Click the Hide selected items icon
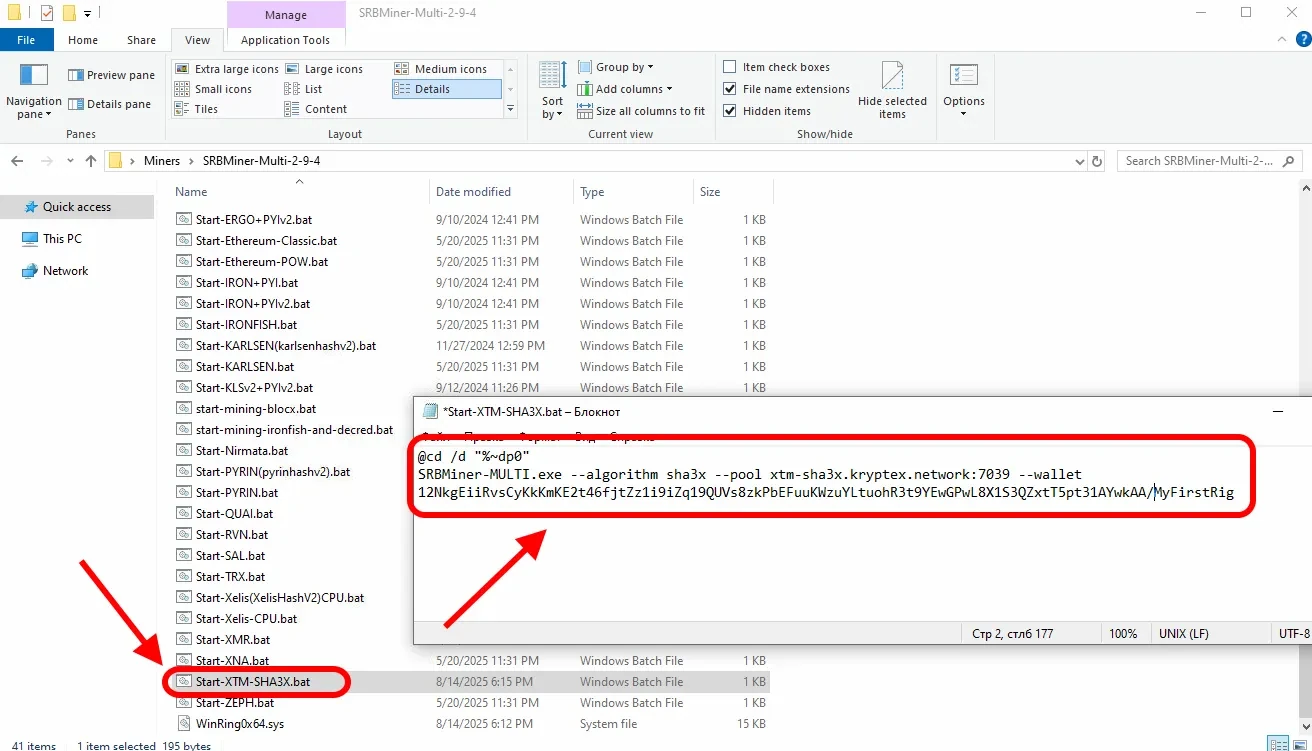The height and width of the screenshot is (751, 1312). point(892,77)
